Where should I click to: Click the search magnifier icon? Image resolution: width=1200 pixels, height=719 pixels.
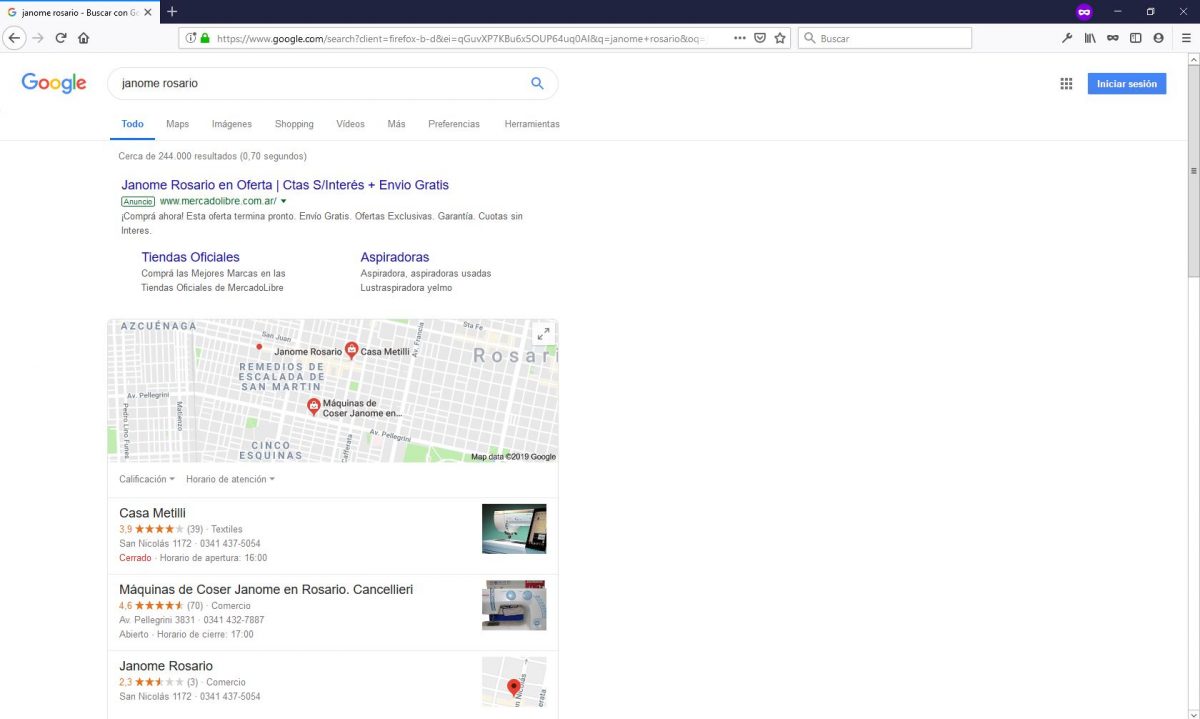(537, 84)
